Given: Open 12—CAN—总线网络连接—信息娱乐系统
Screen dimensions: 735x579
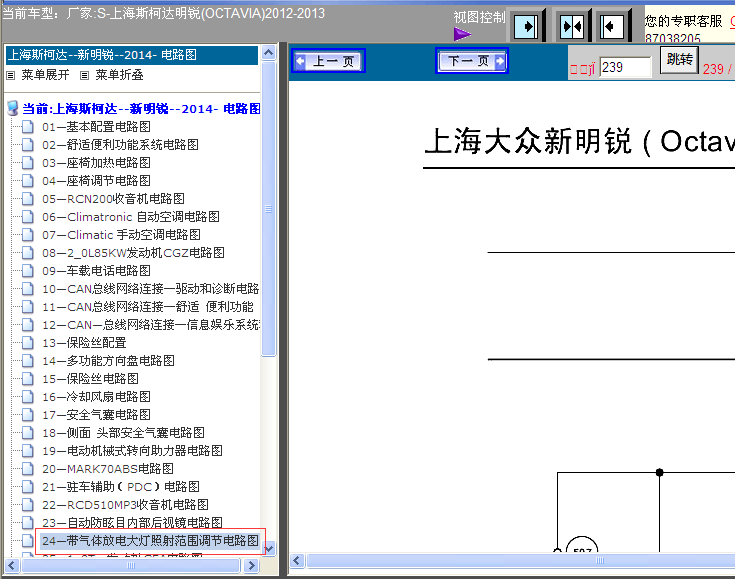Looking at the screenshot, I should click(151, 325).
